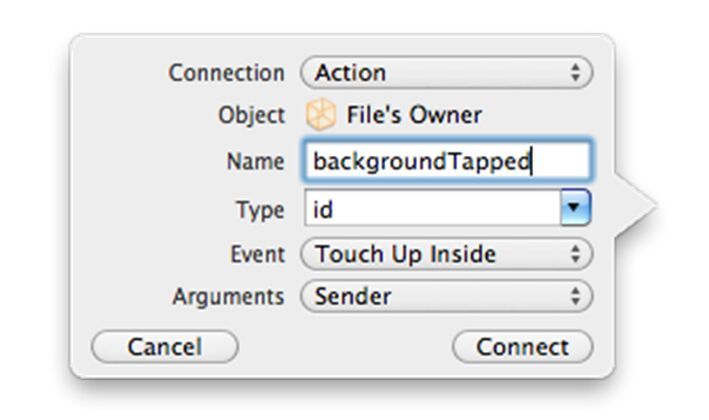Click the Connection popup's up-down arrows
This screenshot has width=709, height=420.
(575, 72)
